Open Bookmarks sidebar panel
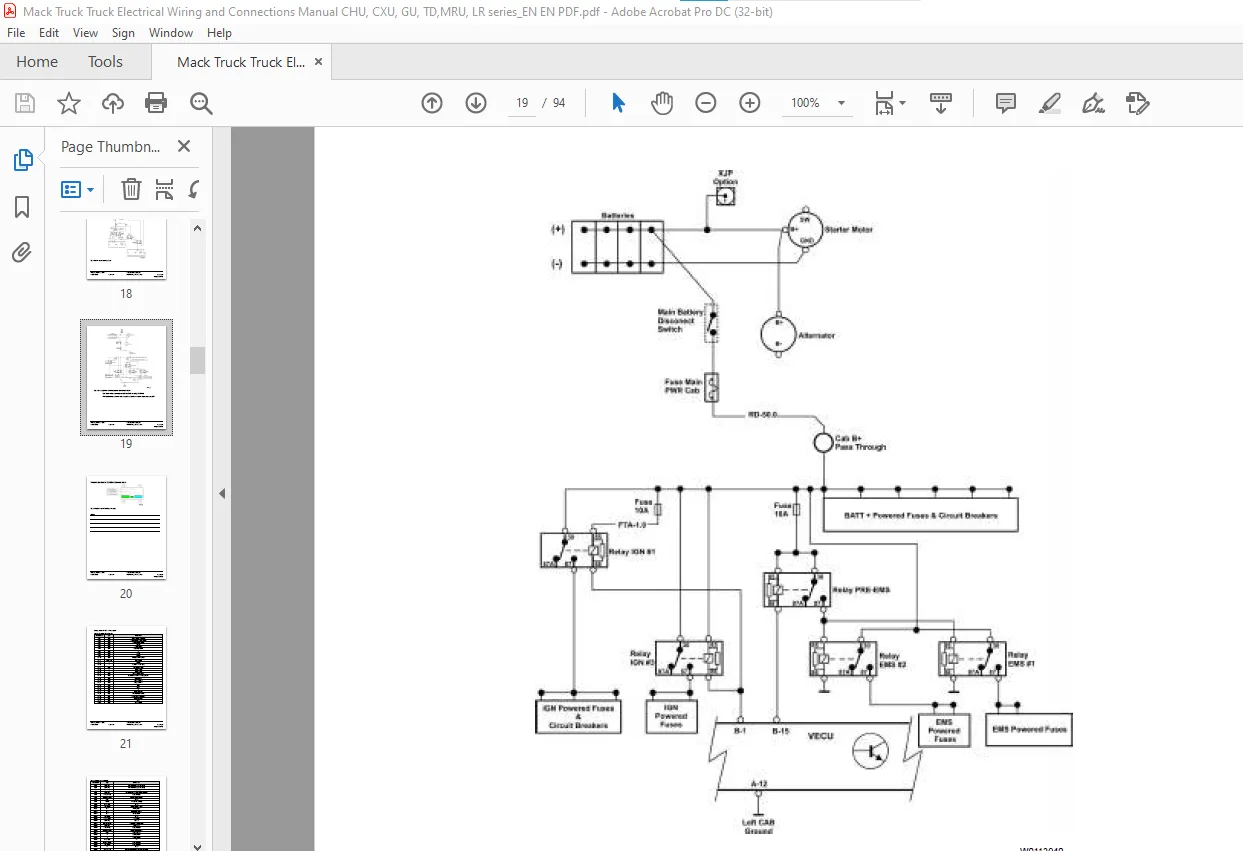The height and width of the screenshot is (851, 1243). 22,207
